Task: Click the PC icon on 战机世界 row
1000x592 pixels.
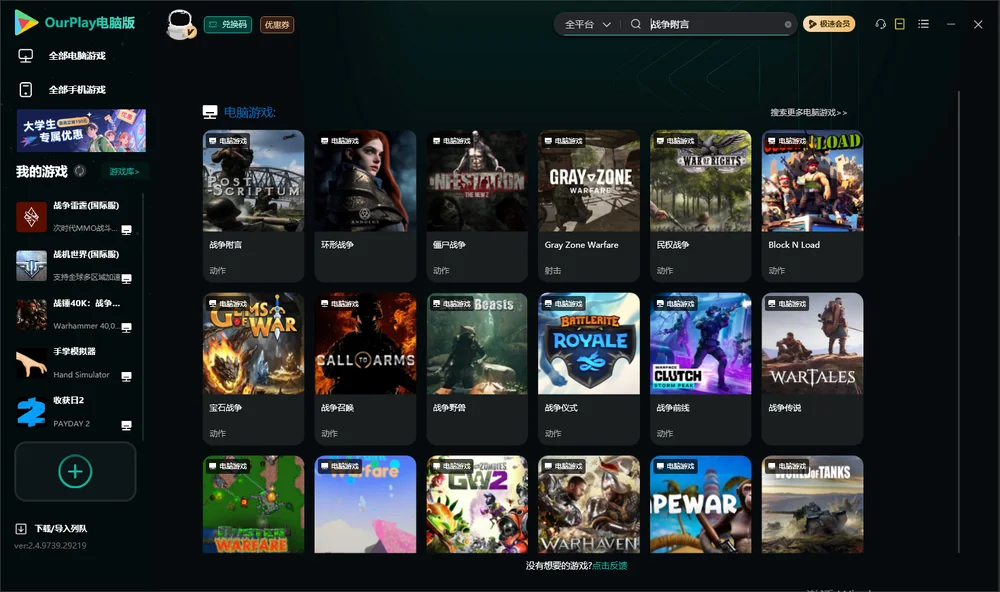Action: pyautogui.click(x=126, y=279)
